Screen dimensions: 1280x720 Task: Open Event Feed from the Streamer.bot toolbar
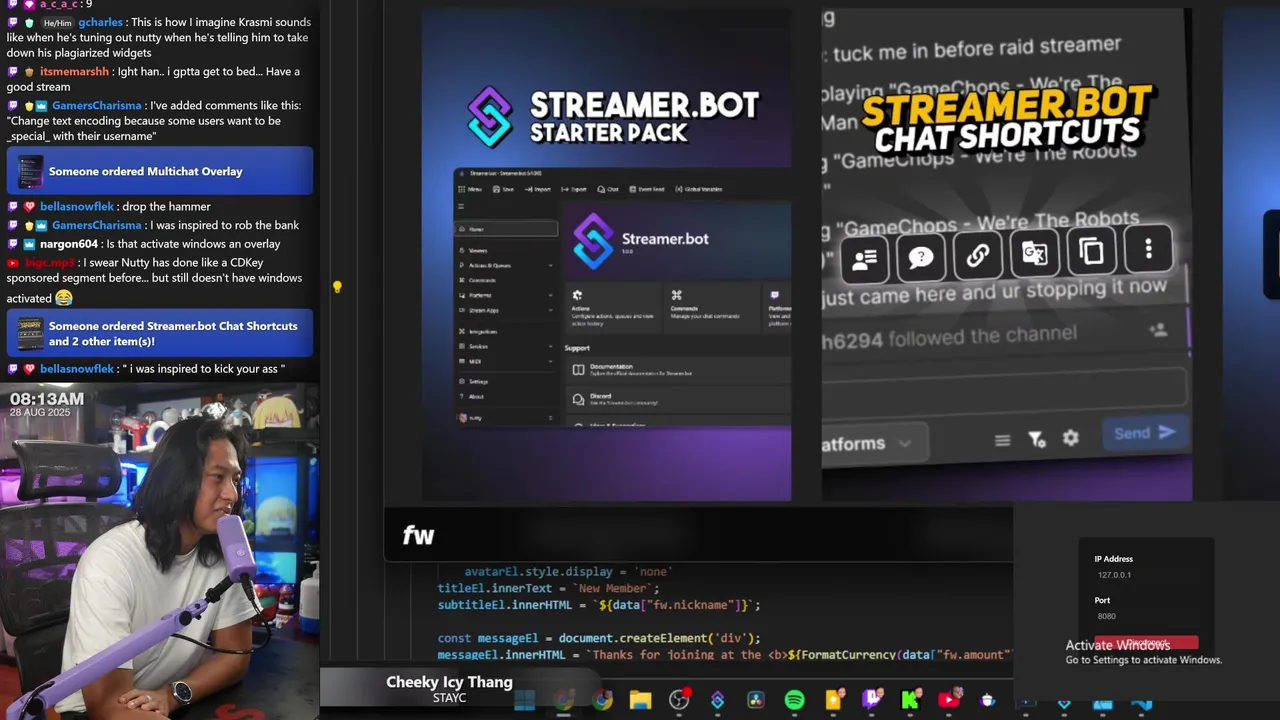point(646,189)
